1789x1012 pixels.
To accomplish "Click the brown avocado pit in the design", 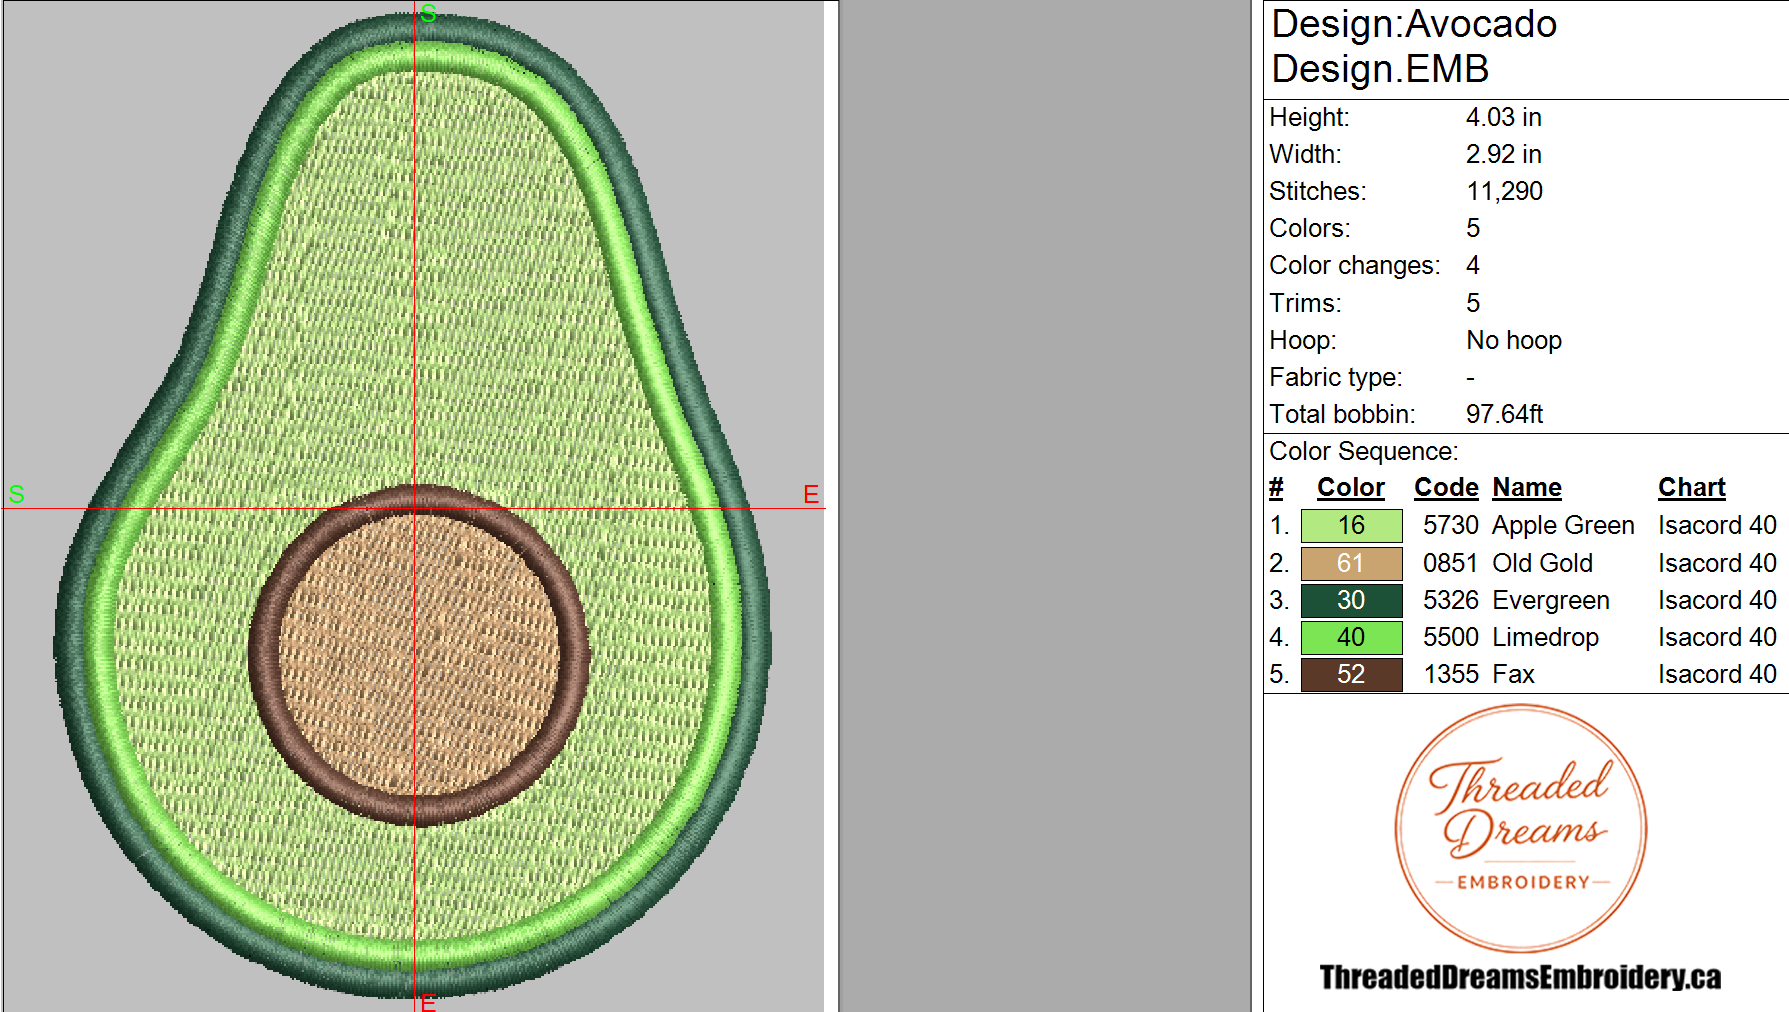I will [419, 655].
